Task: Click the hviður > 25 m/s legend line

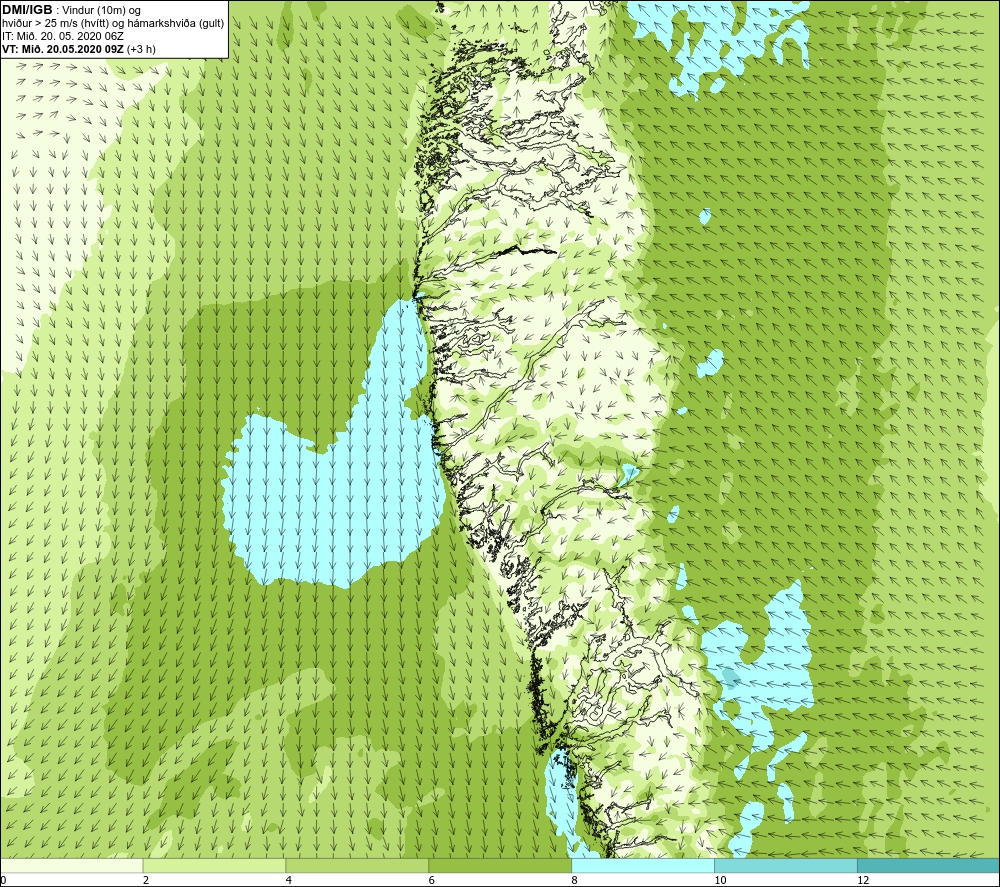Action: (113, 24)
